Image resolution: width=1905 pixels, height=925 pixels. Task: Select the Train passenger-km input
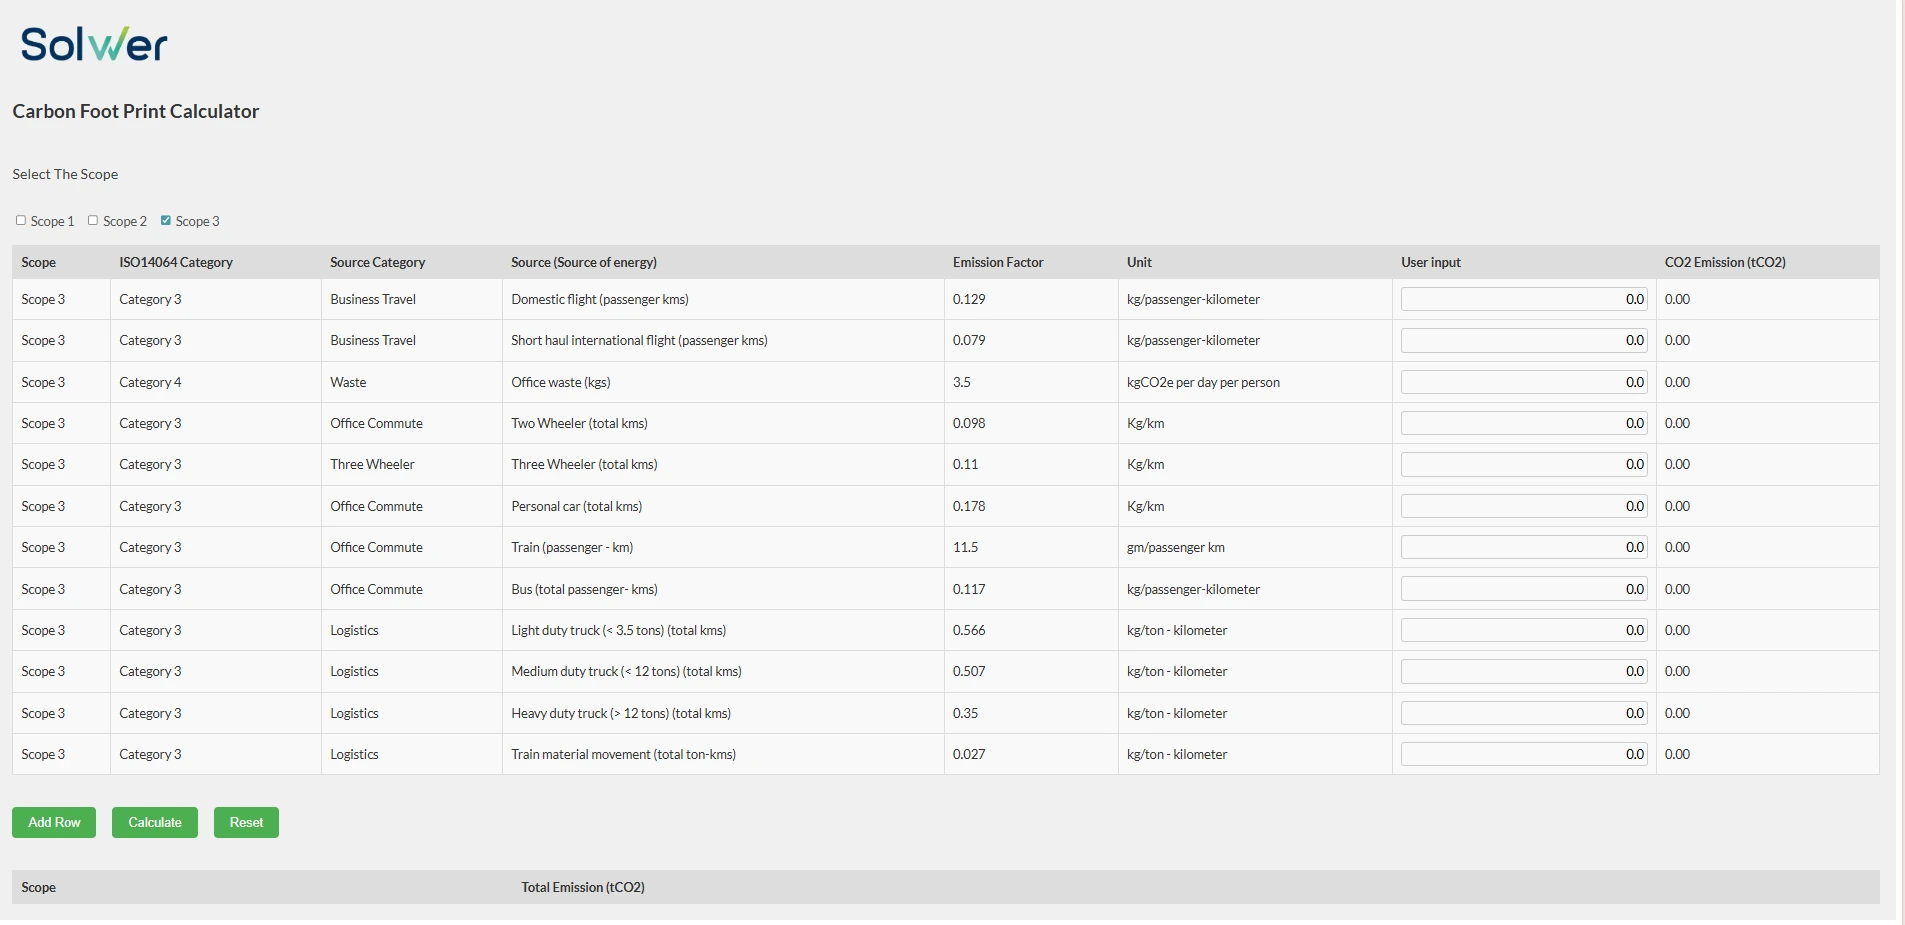[1523, 548]
